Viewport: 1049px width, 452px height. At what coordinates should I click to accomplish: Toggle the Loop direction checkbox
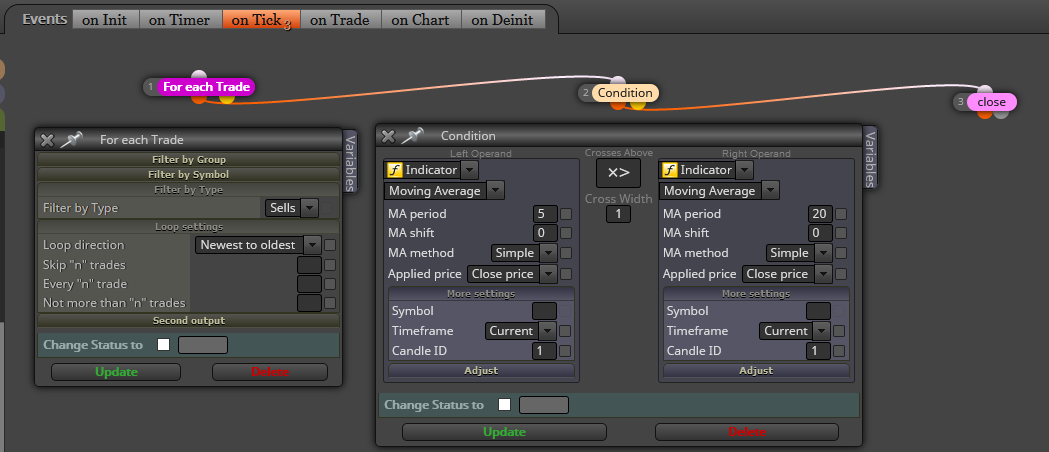330,245
